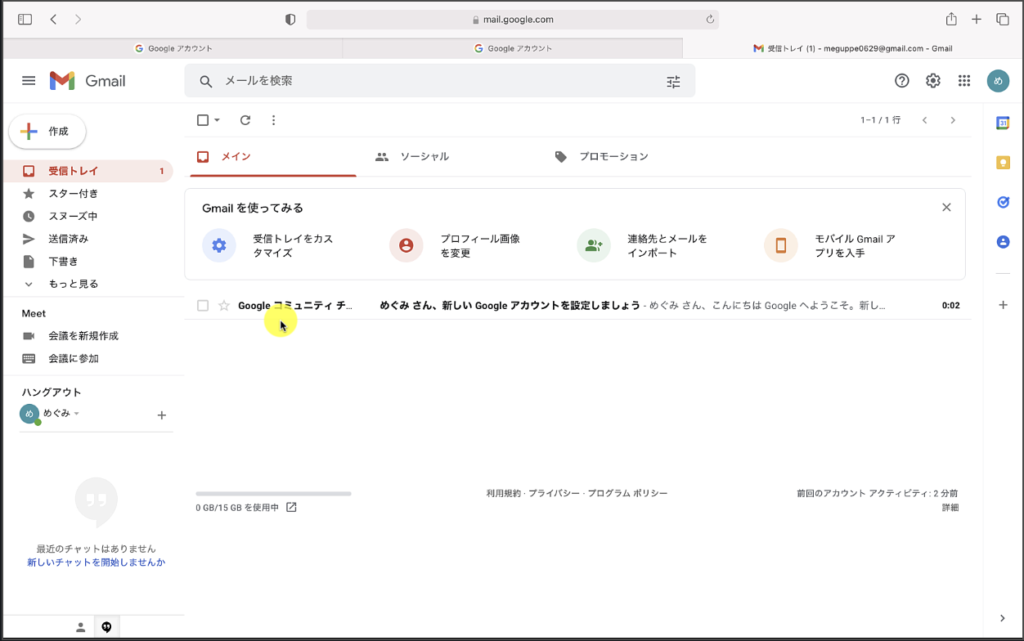1024x641 pixels.
Task: Click 受信トレイをカスタマイズ
Action: point(269,246)
